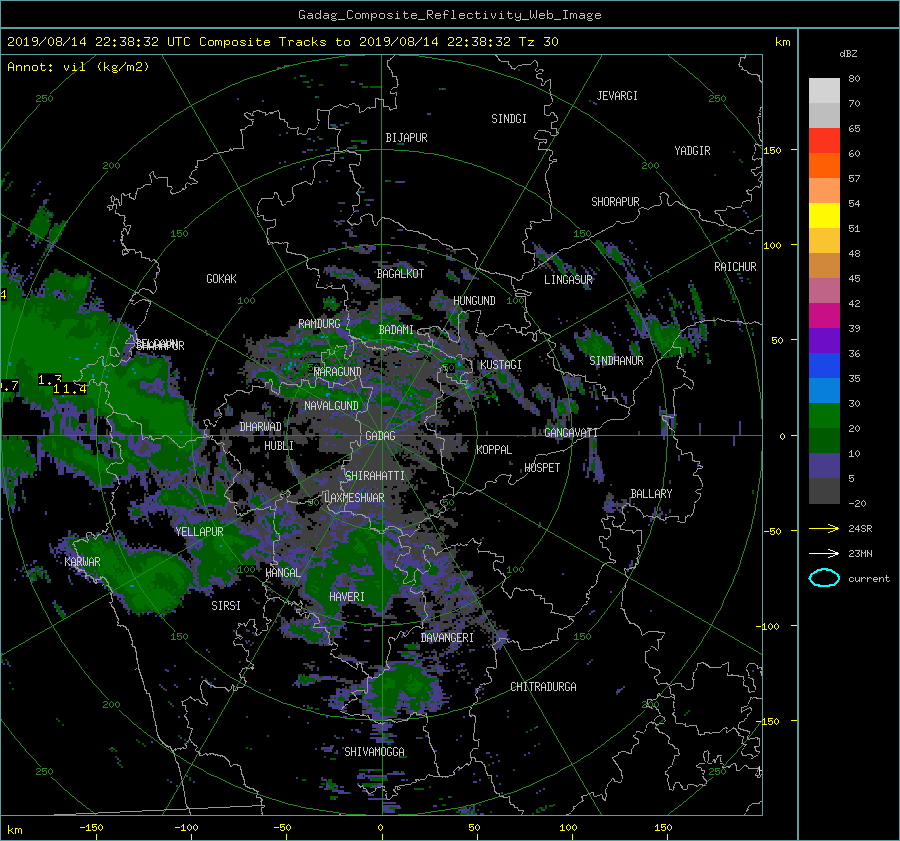Click the '11.4' VIL annotation value
Viewport: 900px width, 841px height.
click(70, 389)
